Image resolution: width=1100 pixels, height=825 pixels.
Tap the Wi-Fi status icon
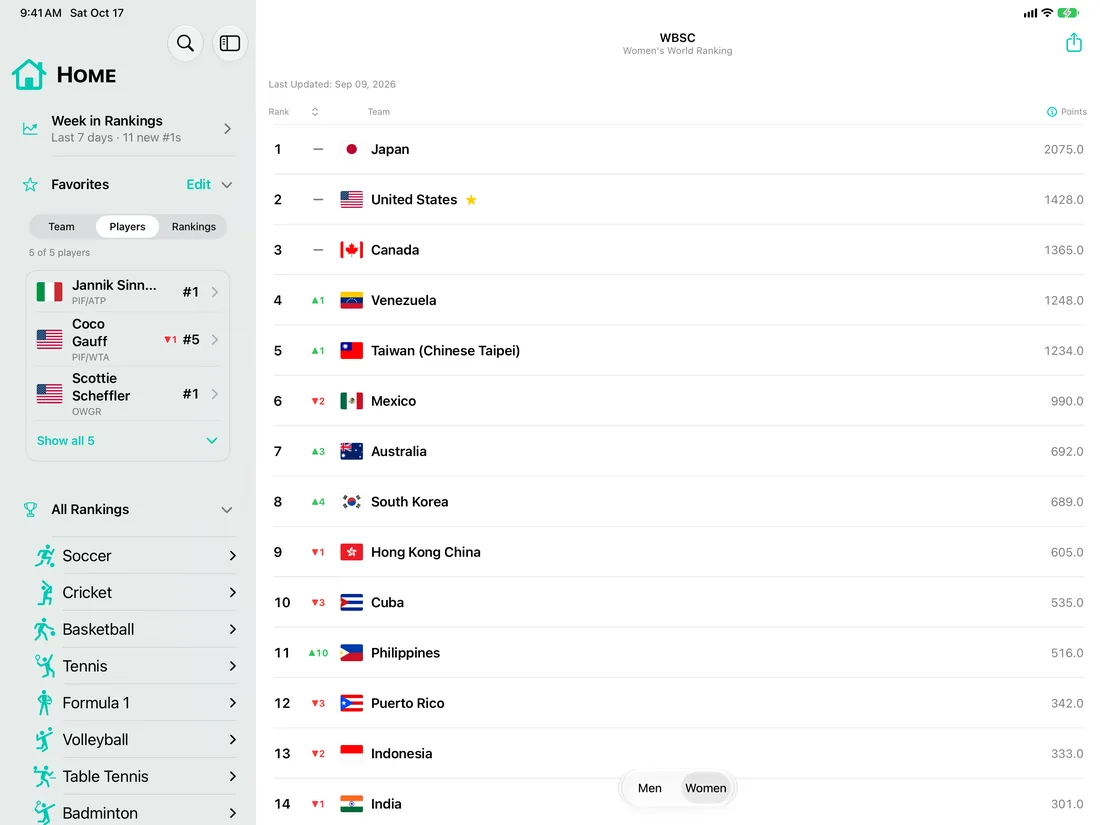1047,13
